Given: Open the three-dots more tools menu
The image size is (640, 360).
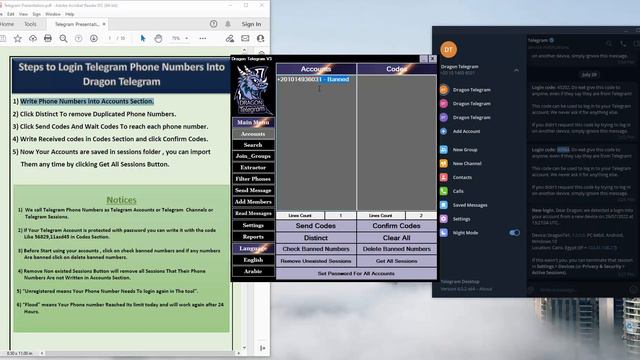Looking at the screenshot, I should [x=202, y=38].
